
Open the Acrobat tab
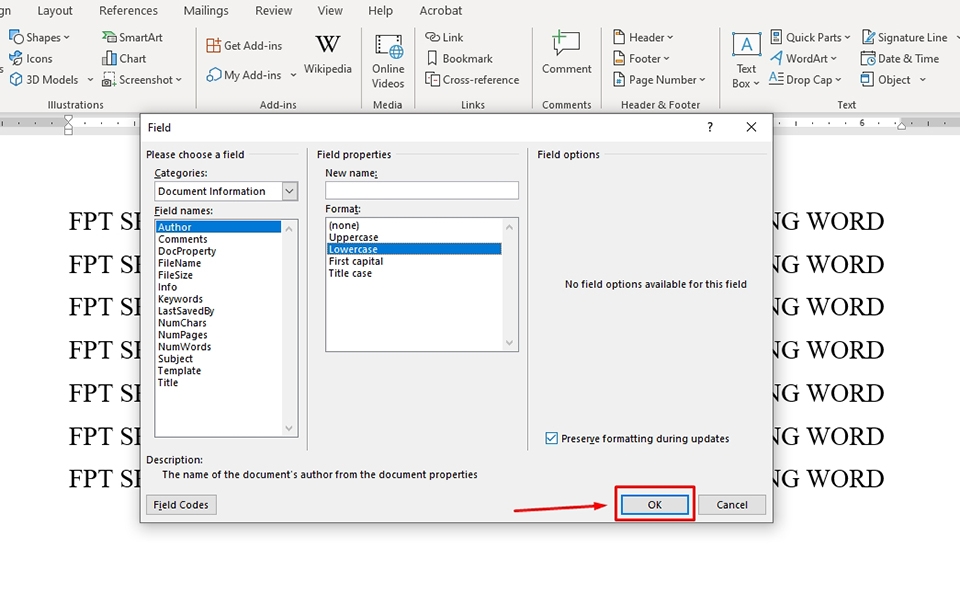coord(441,10)
